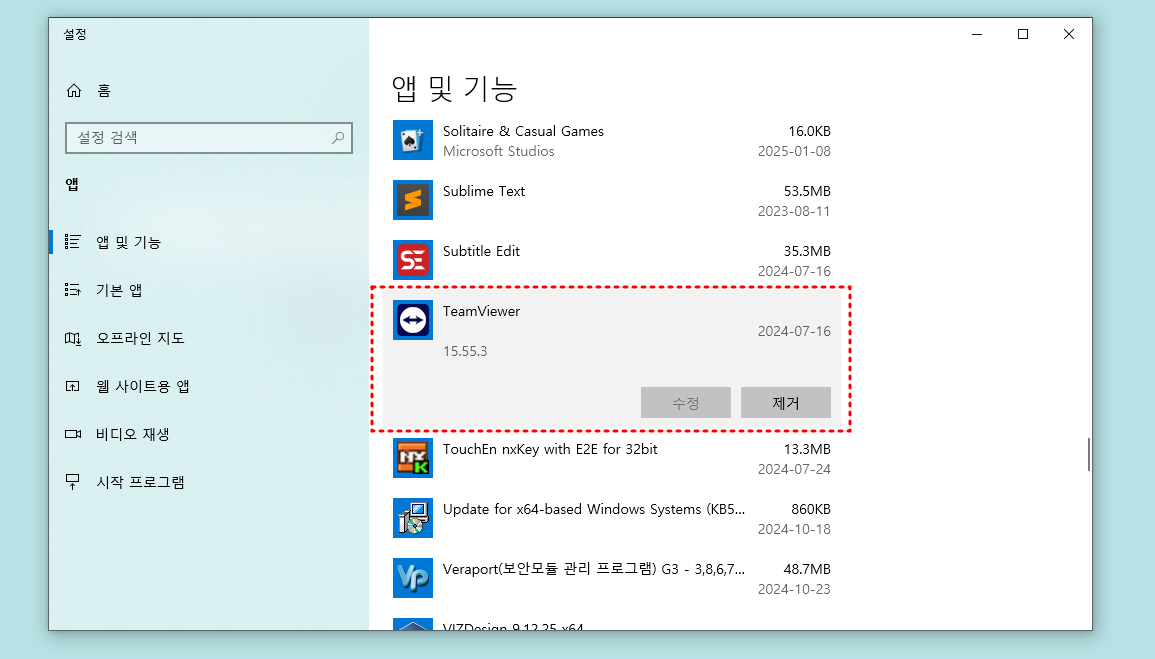This screenshot has width=1155, height=659.
Task: Click the 기본 앱 icon
Action: coord(72,289)
